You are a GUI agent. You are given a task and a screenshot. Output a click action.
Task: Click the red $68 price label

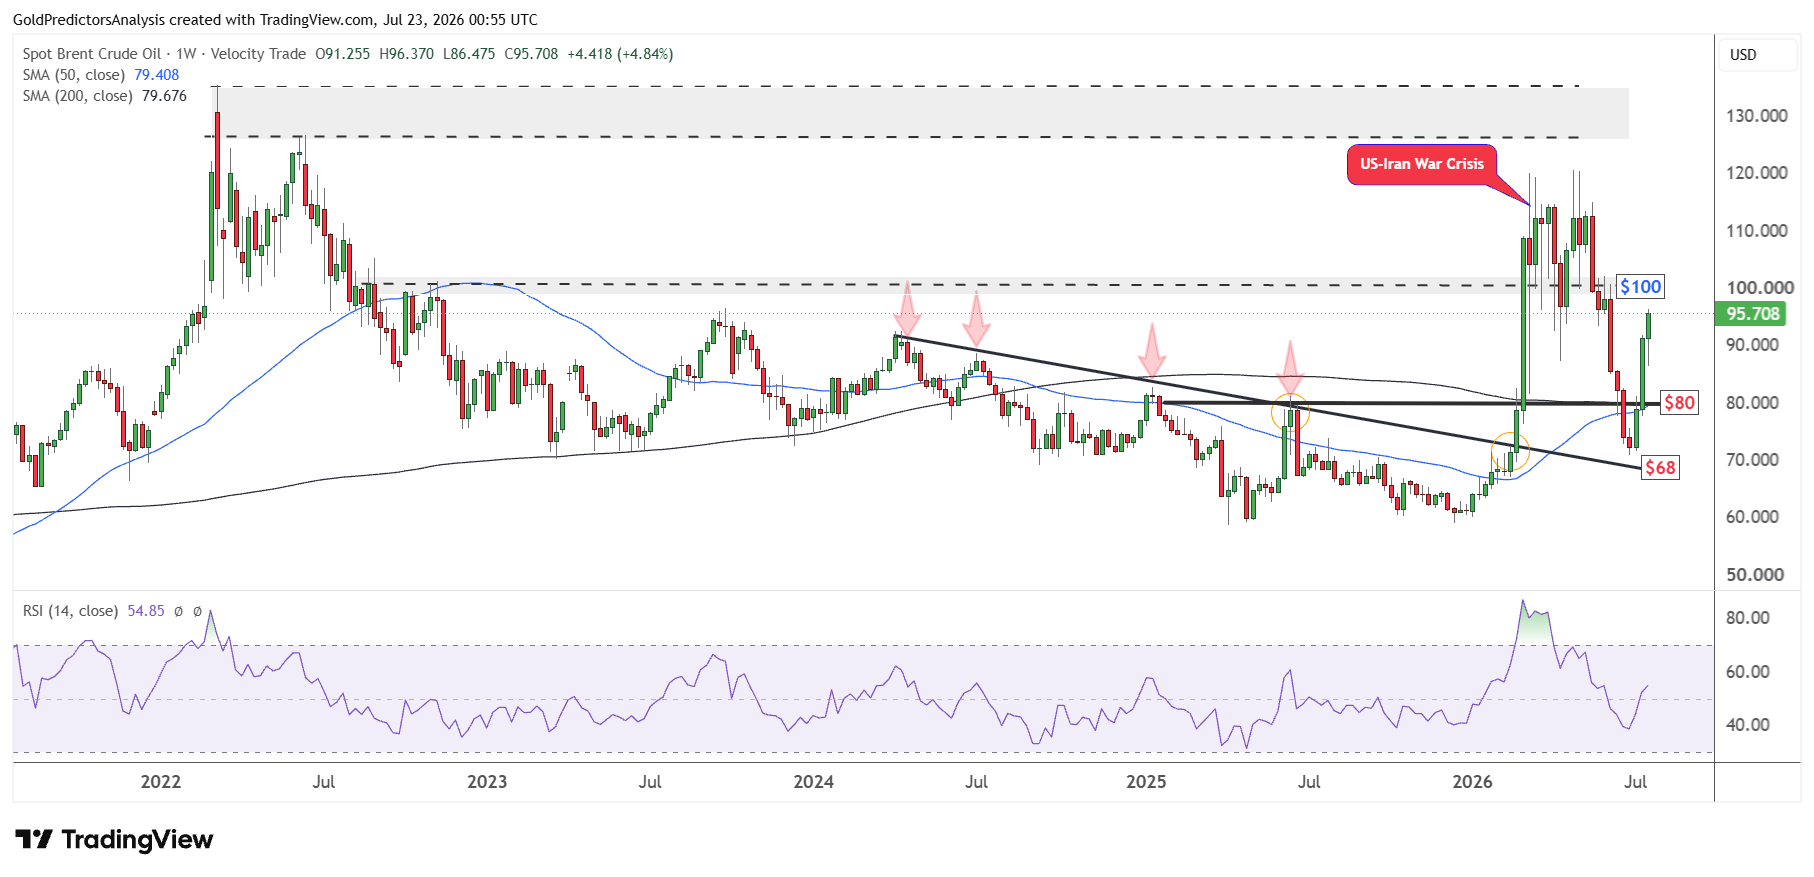pyautogui.click(x=1660, y=468)
